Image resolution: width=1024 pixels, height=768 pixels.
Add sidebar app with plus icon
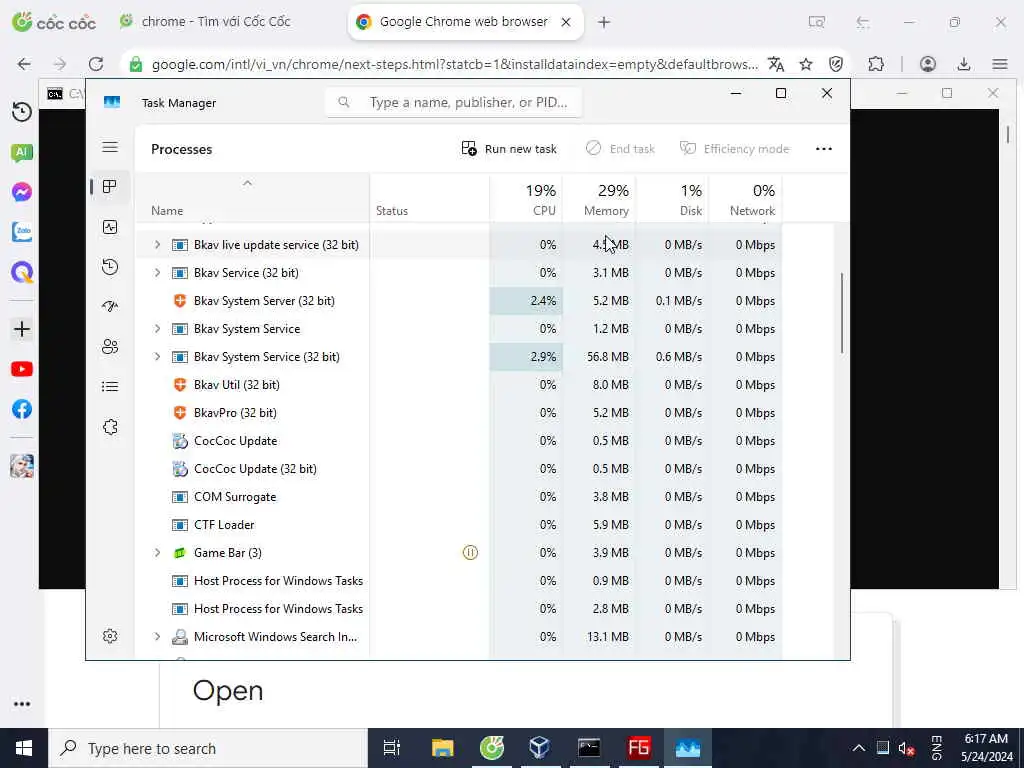coord(22,329)
